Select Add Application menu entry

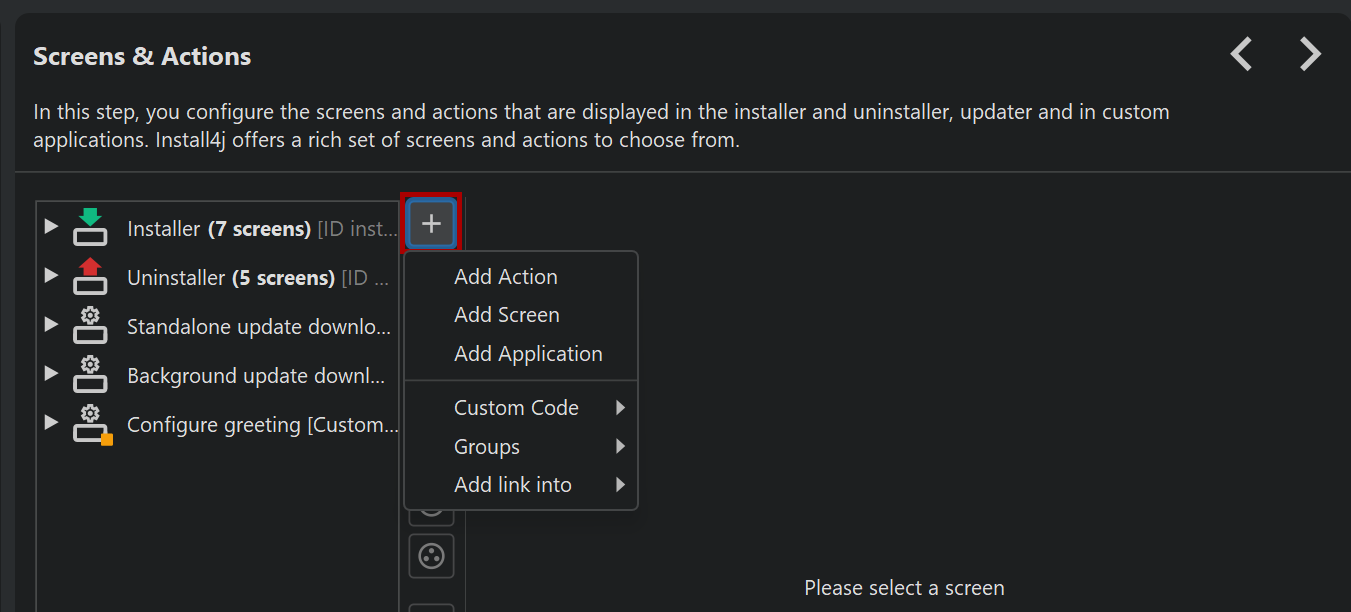tap(528, 354)
